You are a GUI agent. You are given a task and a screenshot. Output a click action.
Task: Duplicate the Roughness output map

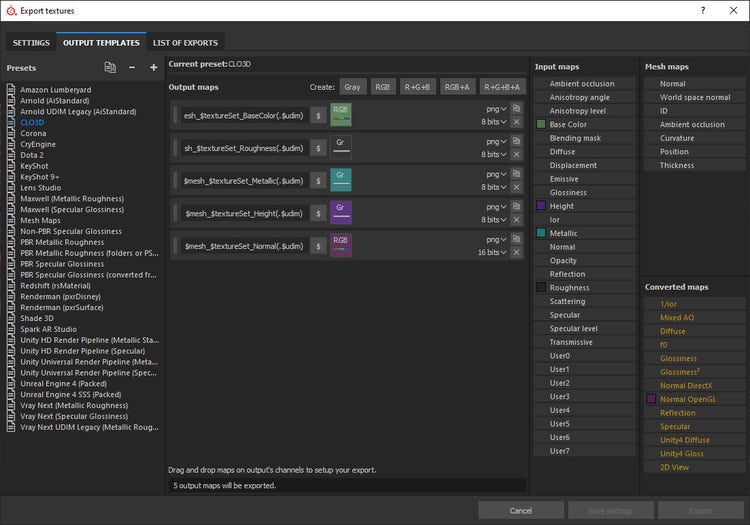[516, 141]
